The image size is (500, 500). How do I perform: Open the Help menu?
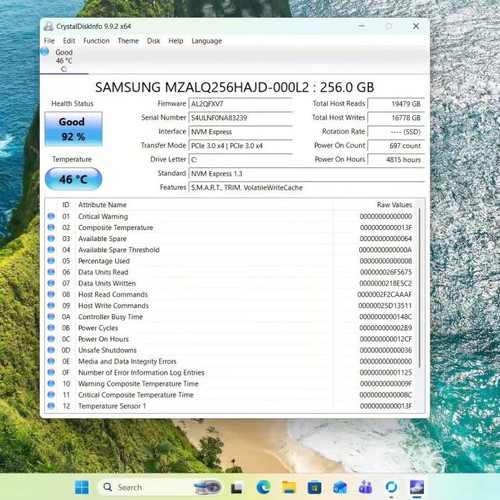click(x=176, y=41)
